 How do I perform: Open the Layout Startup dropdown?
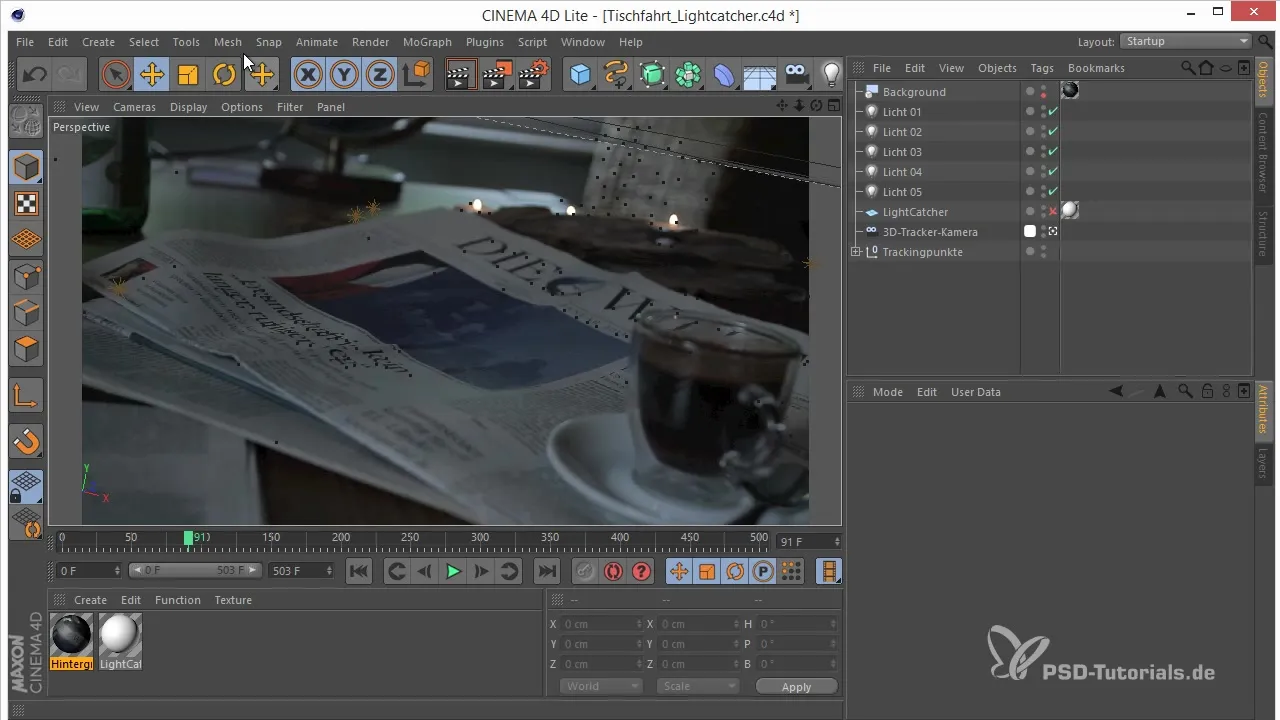coord(1186,42)
